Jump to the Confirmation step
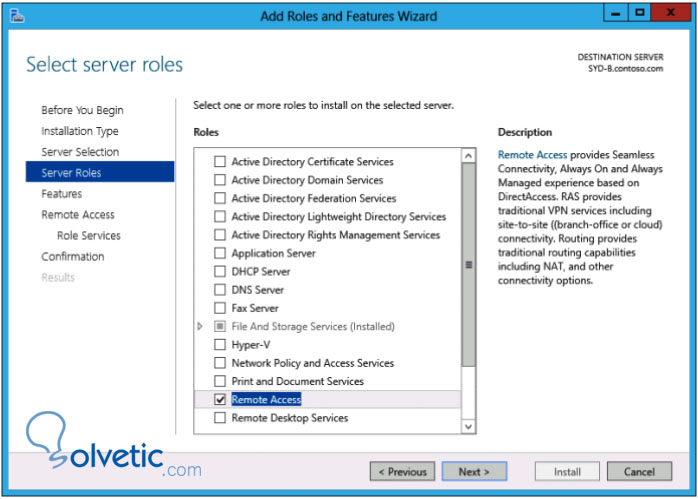698x499 pixels. pyautogui.click(x=73, y=256)
